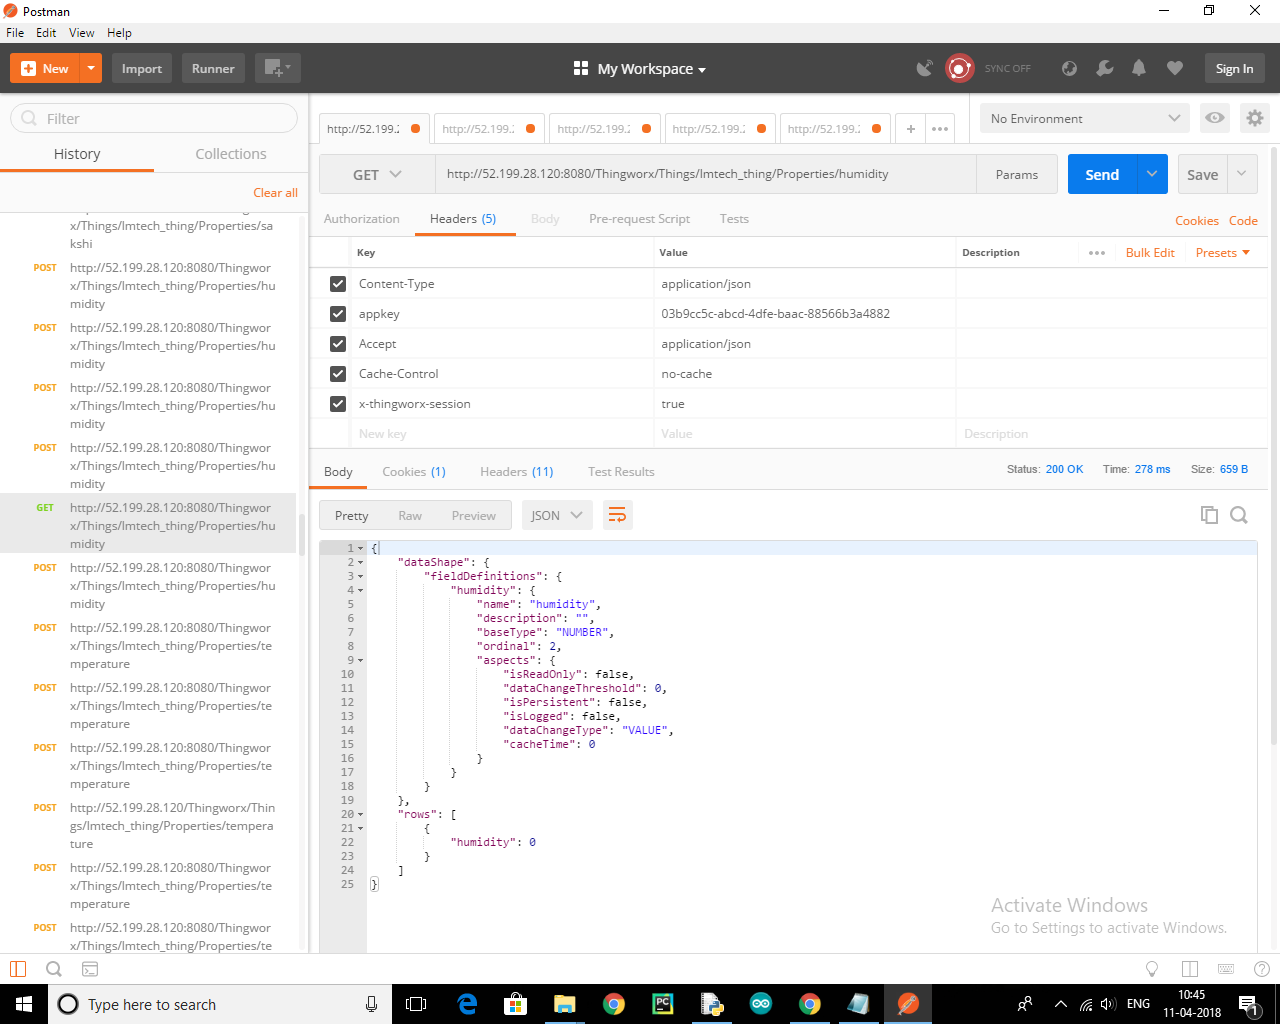Click the sync status icon
This screenshot has width=1280, height=1024.
coord(960,68)
